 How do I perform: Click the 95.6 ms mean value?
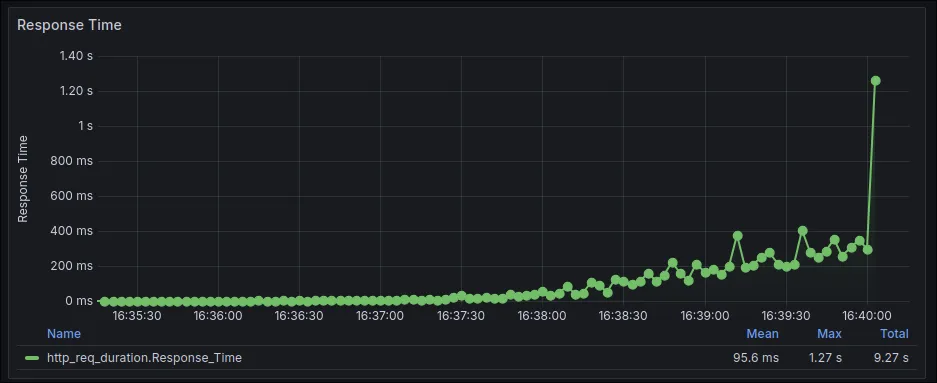pos(756,358)
